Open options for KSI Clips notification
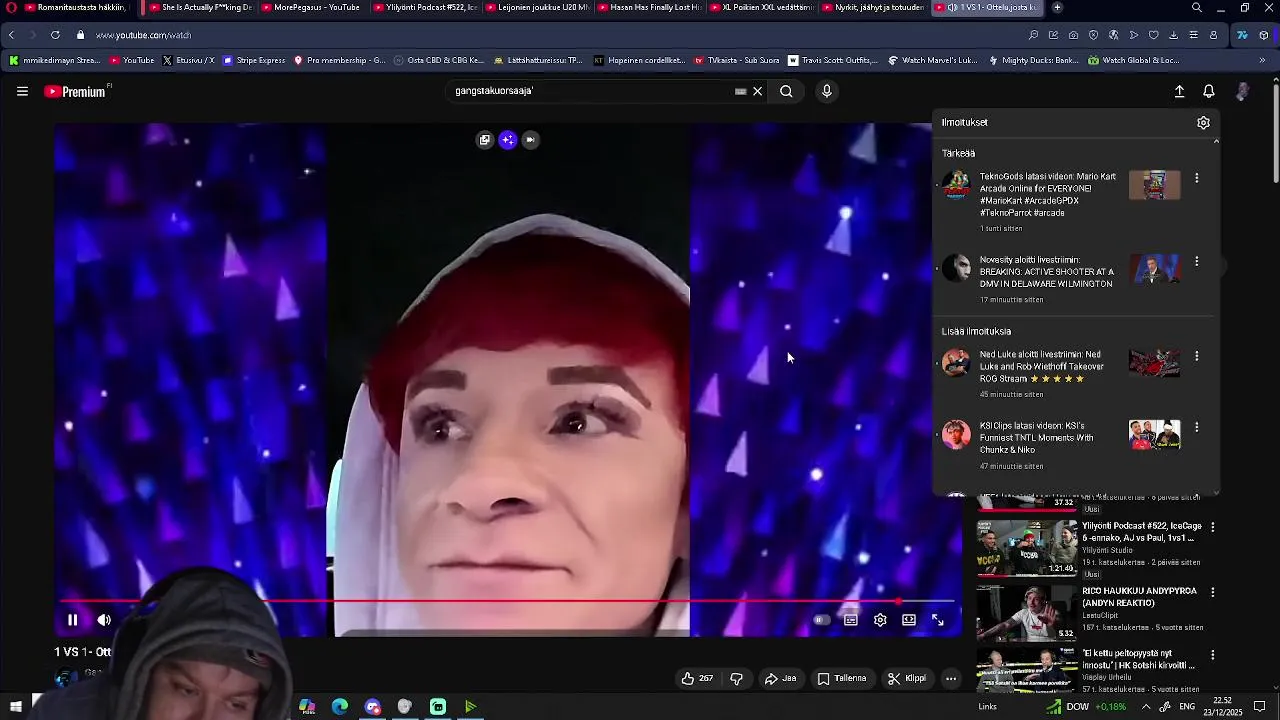1280x720 pixels. click(1196, 427)
